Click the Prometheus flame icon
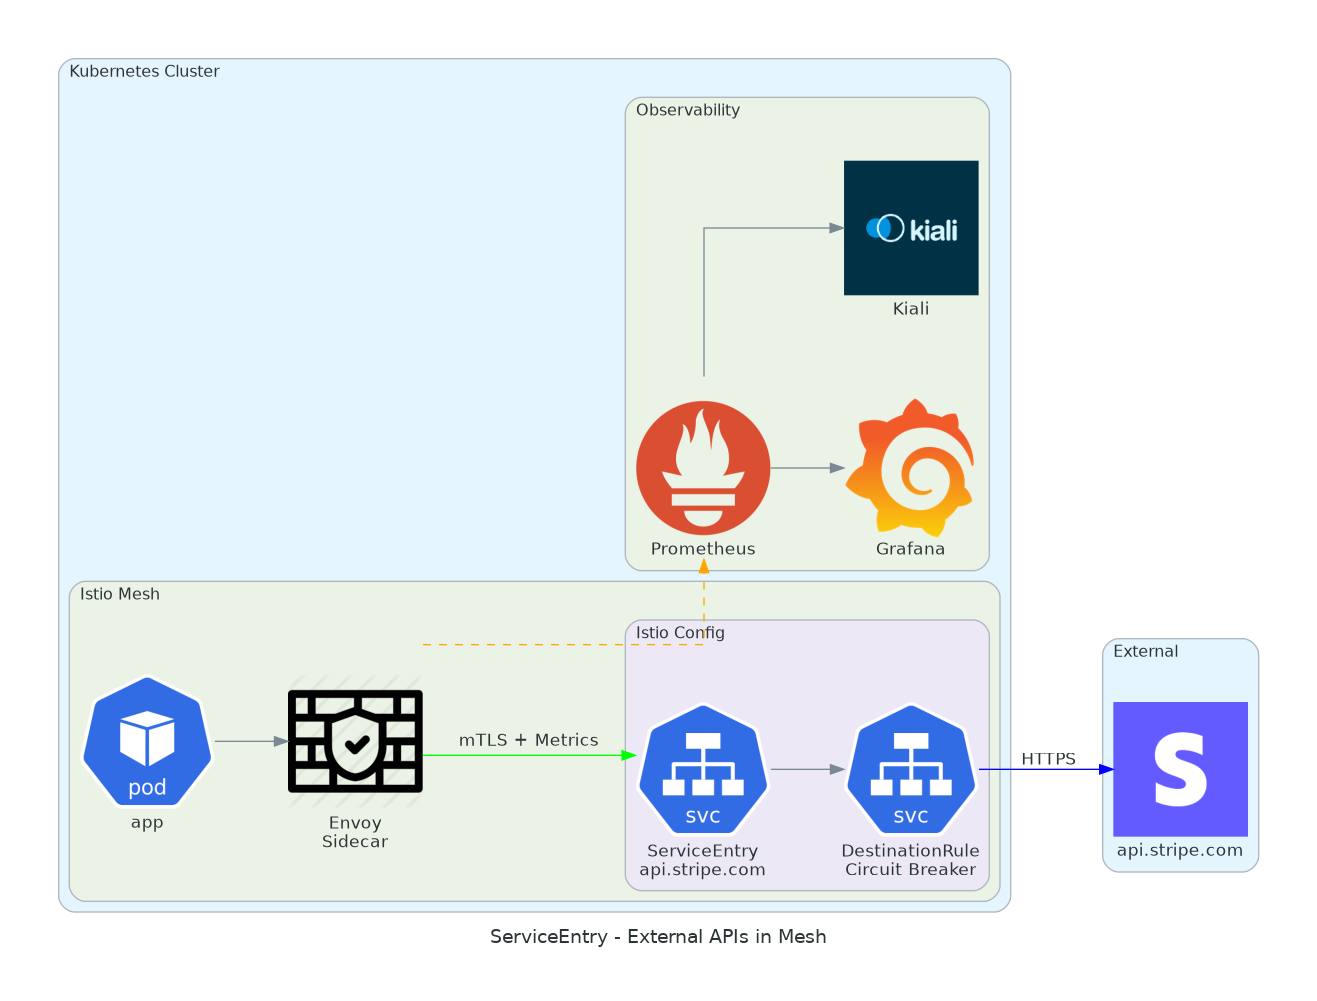Viewport: 1317px width, 1001px height. pos(703,467)
